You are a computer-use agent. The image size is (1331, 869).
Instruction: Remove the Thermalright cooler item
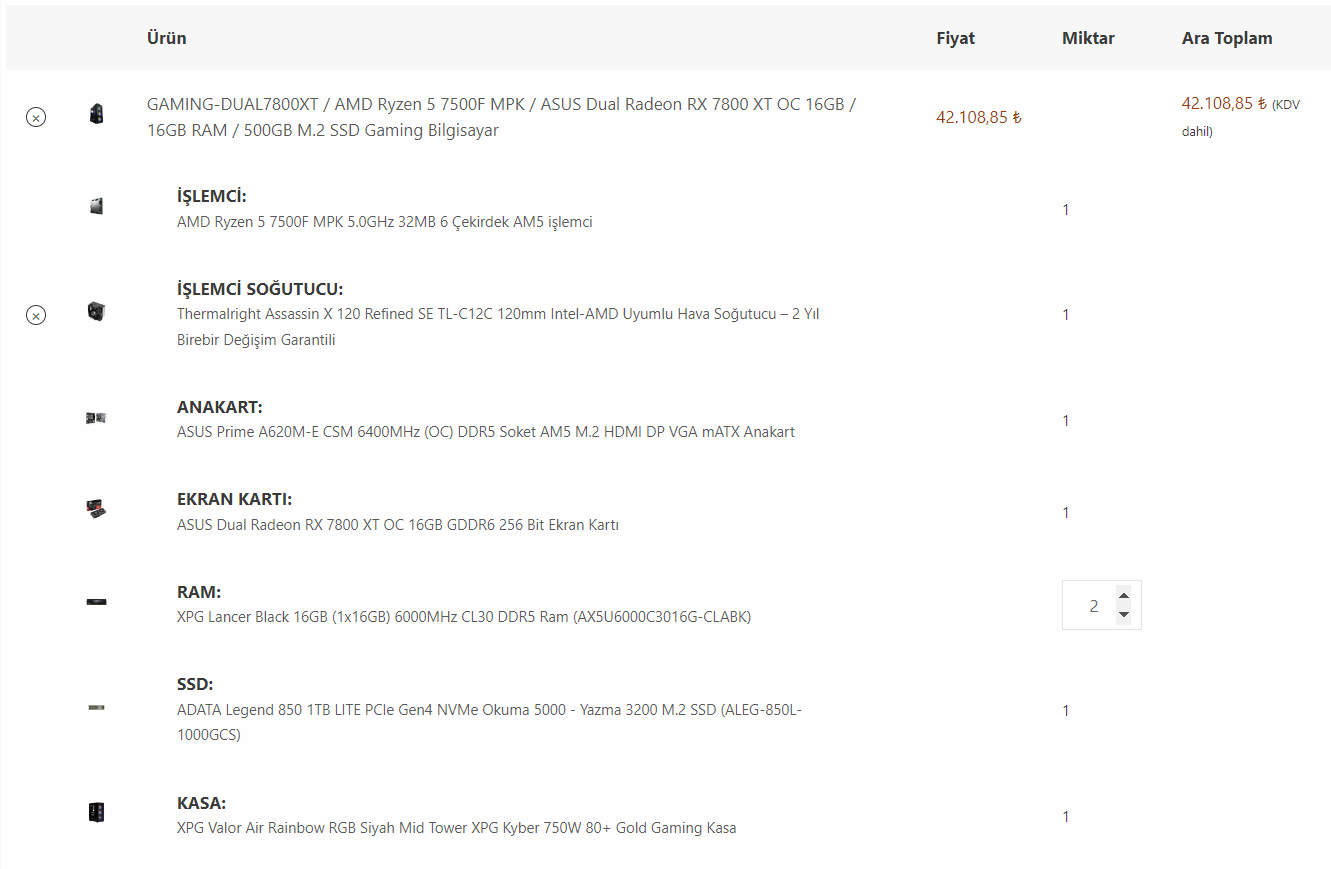[36, 316]
